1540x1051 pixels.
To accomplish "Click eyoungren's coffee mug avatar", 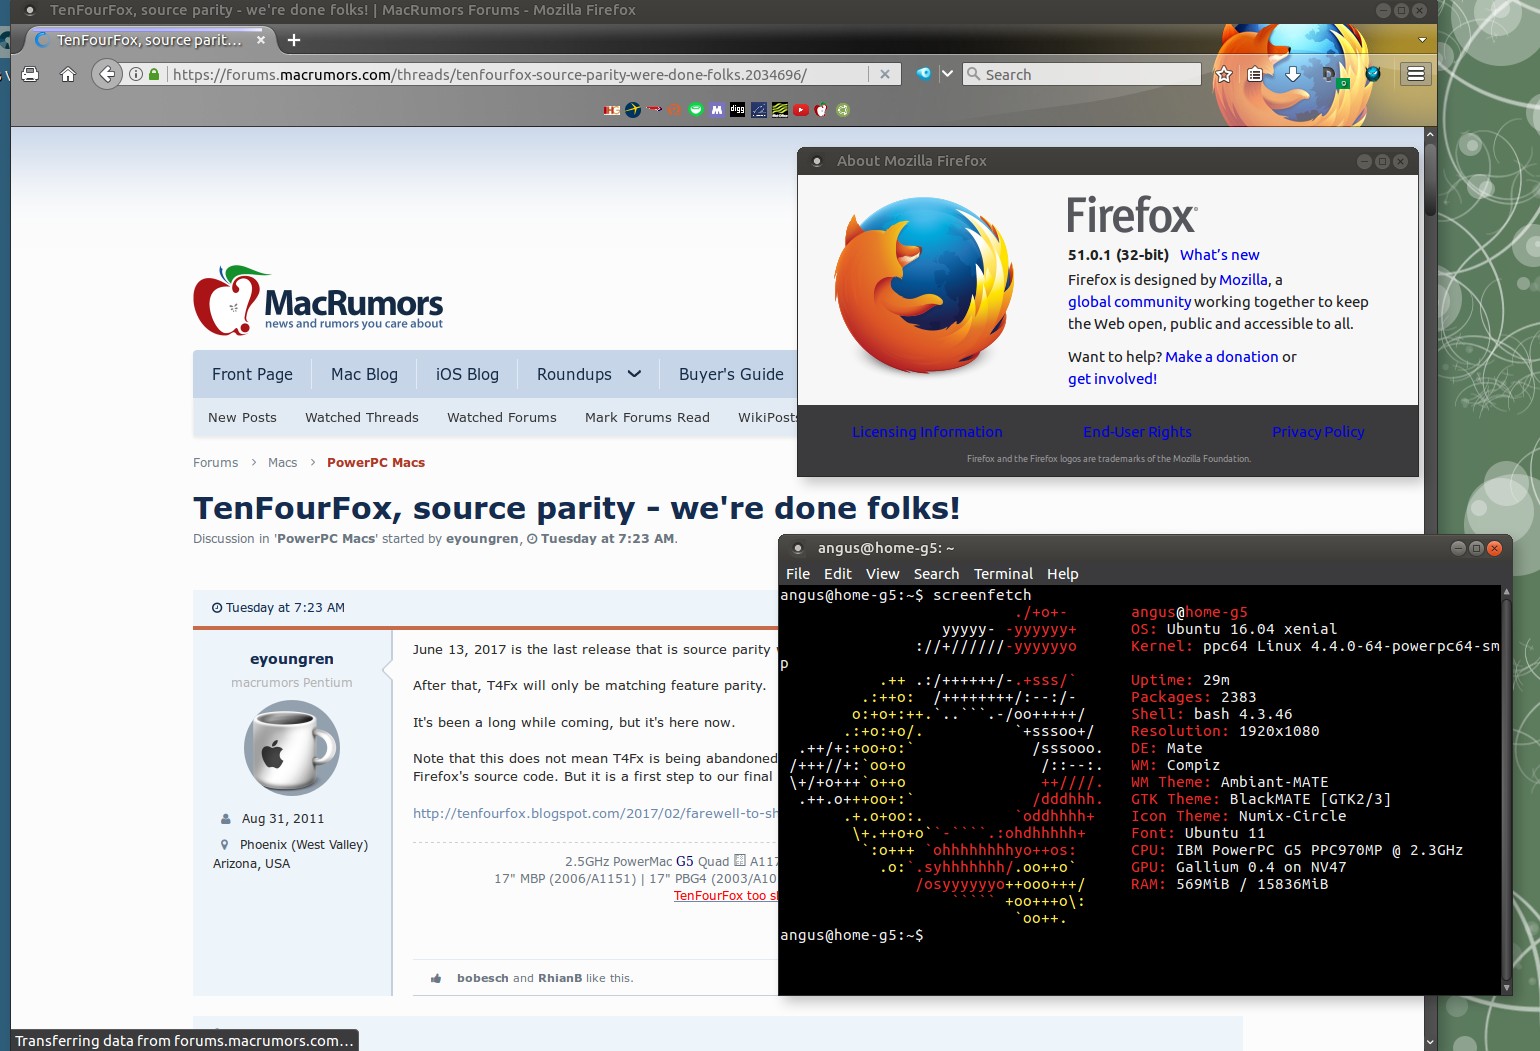I will point(292,748).
